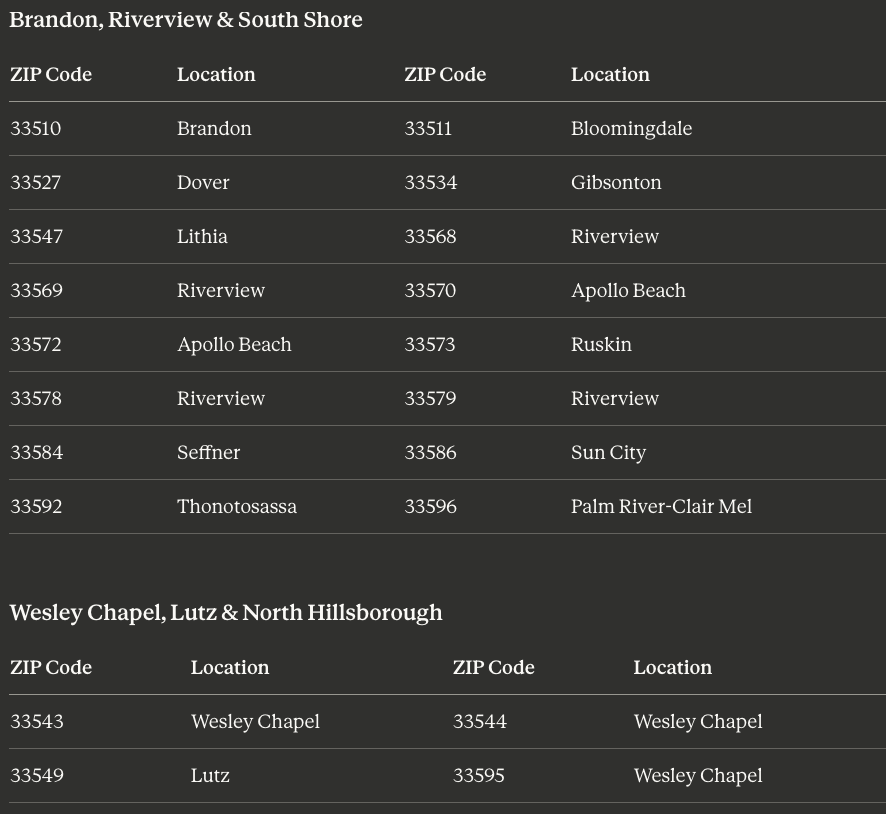The height and width of the screenshot is (814, 886).
Task: Click ZIP code 33547
Action: (36, 237)
